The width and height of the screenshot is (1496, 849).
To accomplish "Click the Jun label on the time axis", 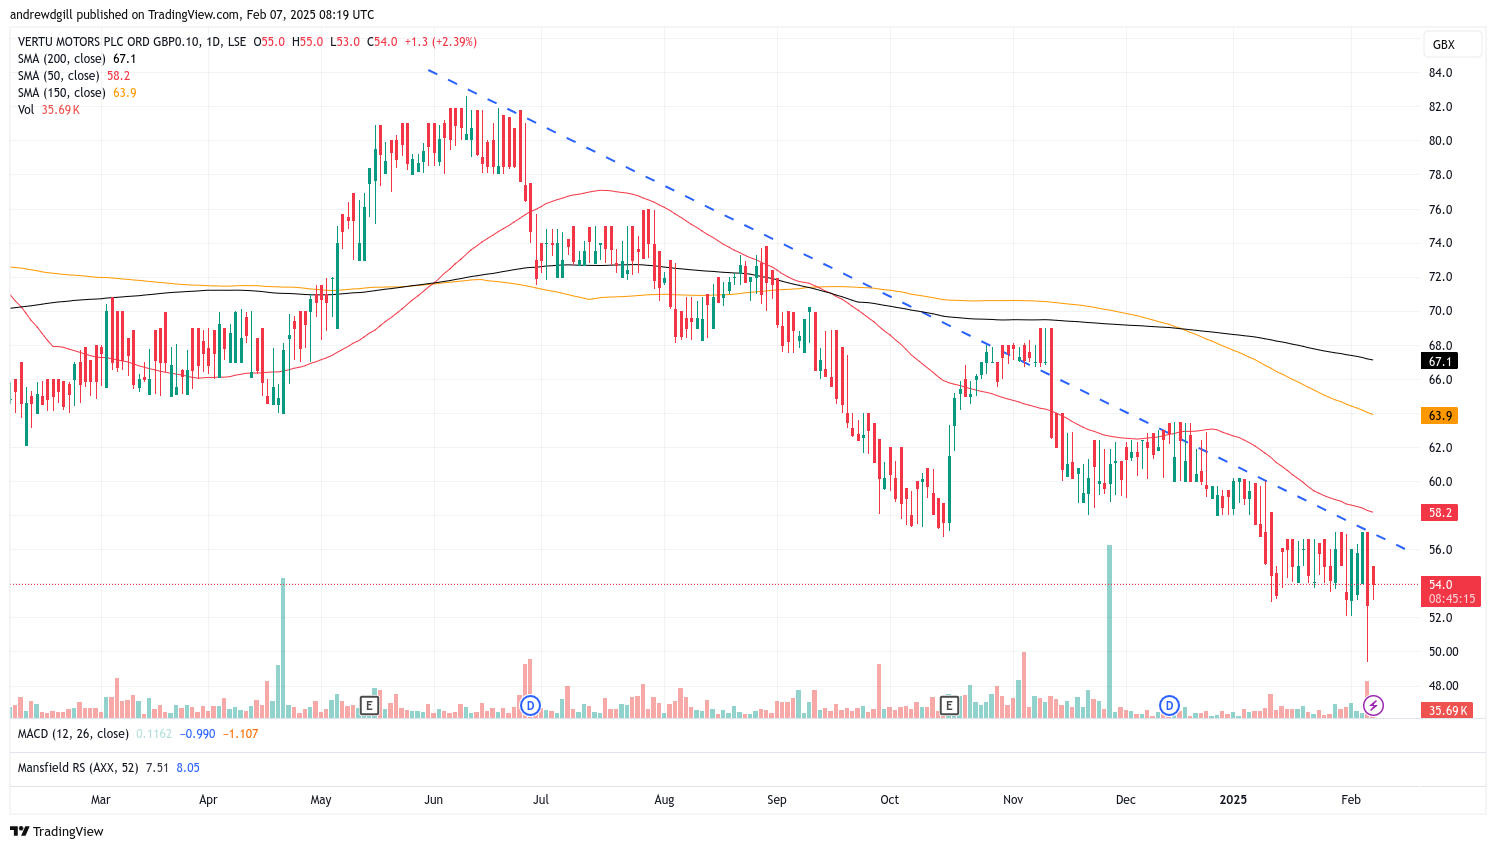I will click(x=434, y=800).
